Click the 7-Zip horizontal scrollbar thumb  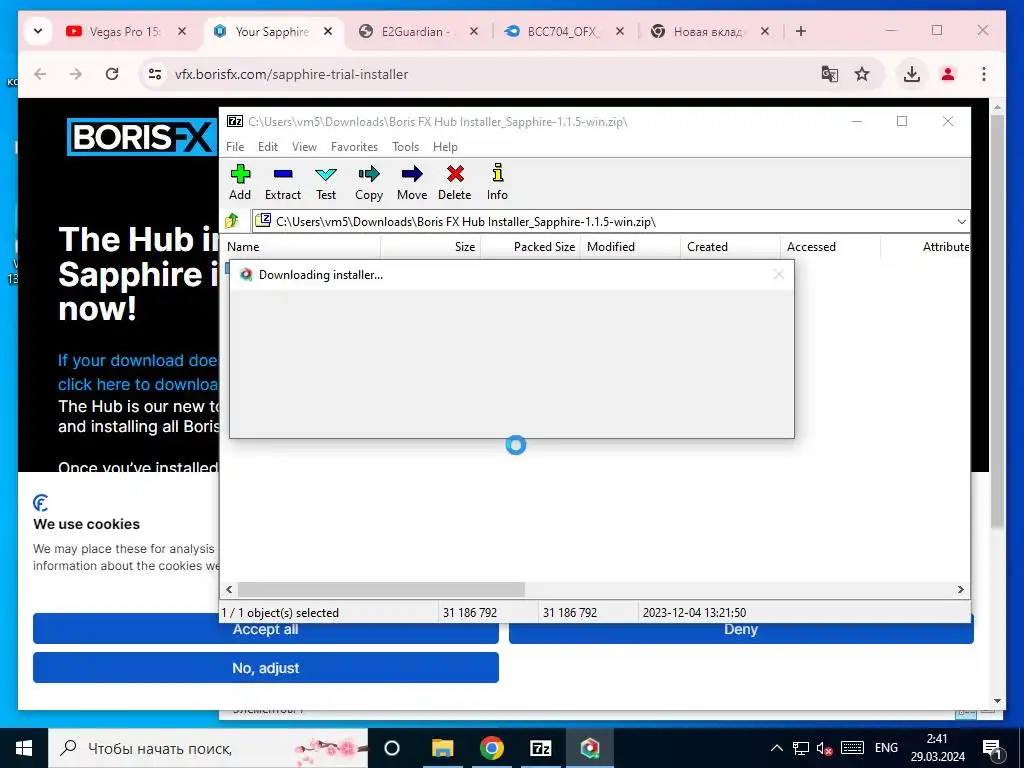pyautogui.click(x=381, y=589)
